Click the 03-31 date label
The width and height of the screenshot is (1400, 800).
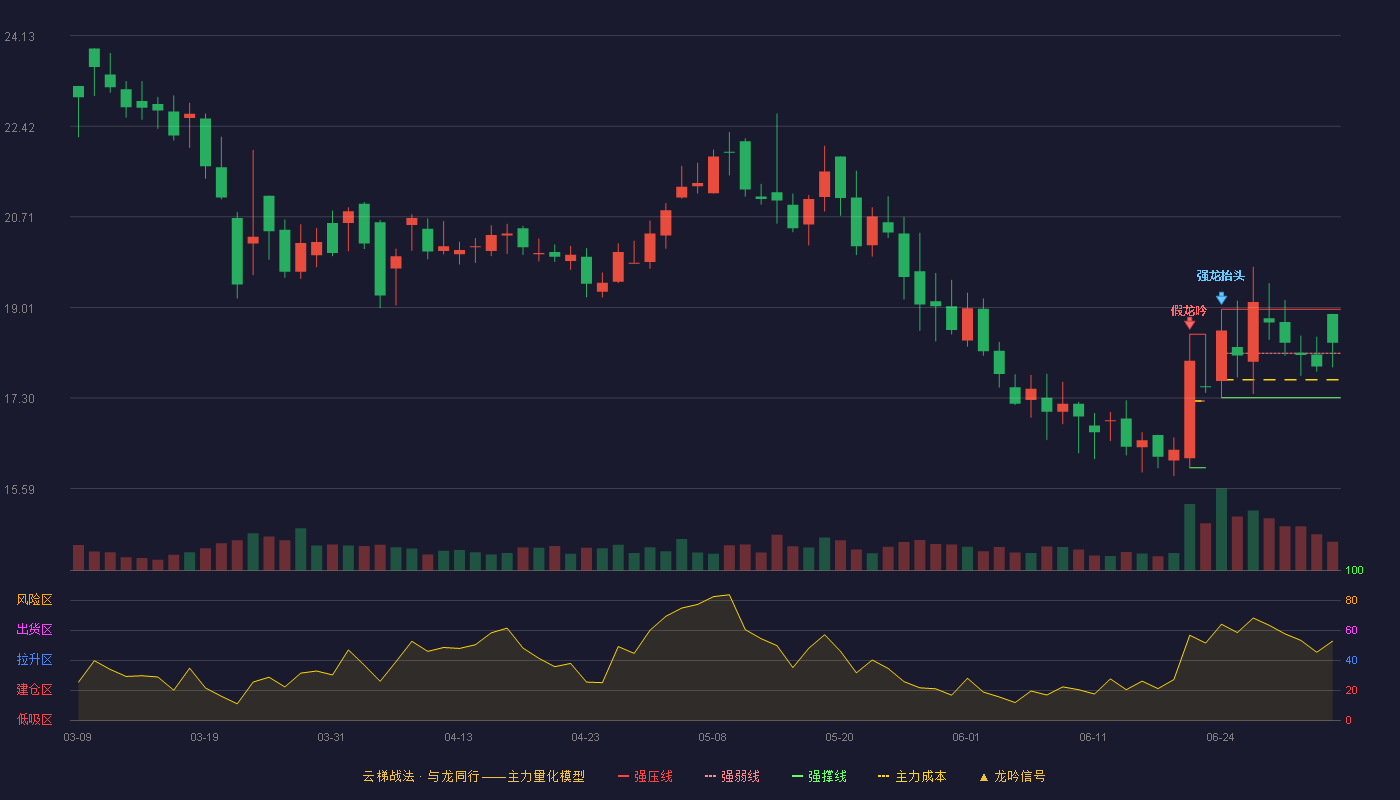click(331, 737)
